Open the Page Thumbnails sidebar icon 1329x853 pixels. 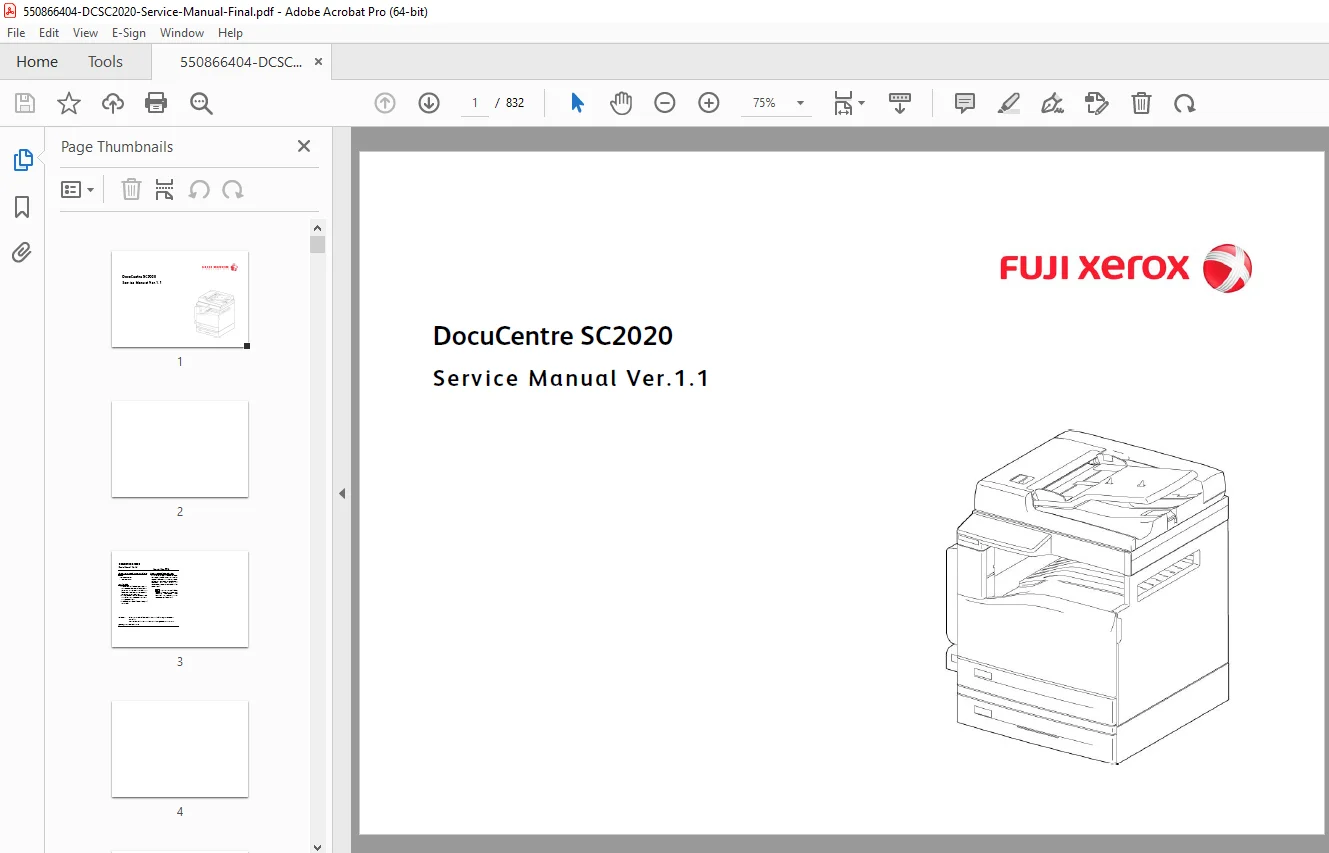(x=22, y=160)
